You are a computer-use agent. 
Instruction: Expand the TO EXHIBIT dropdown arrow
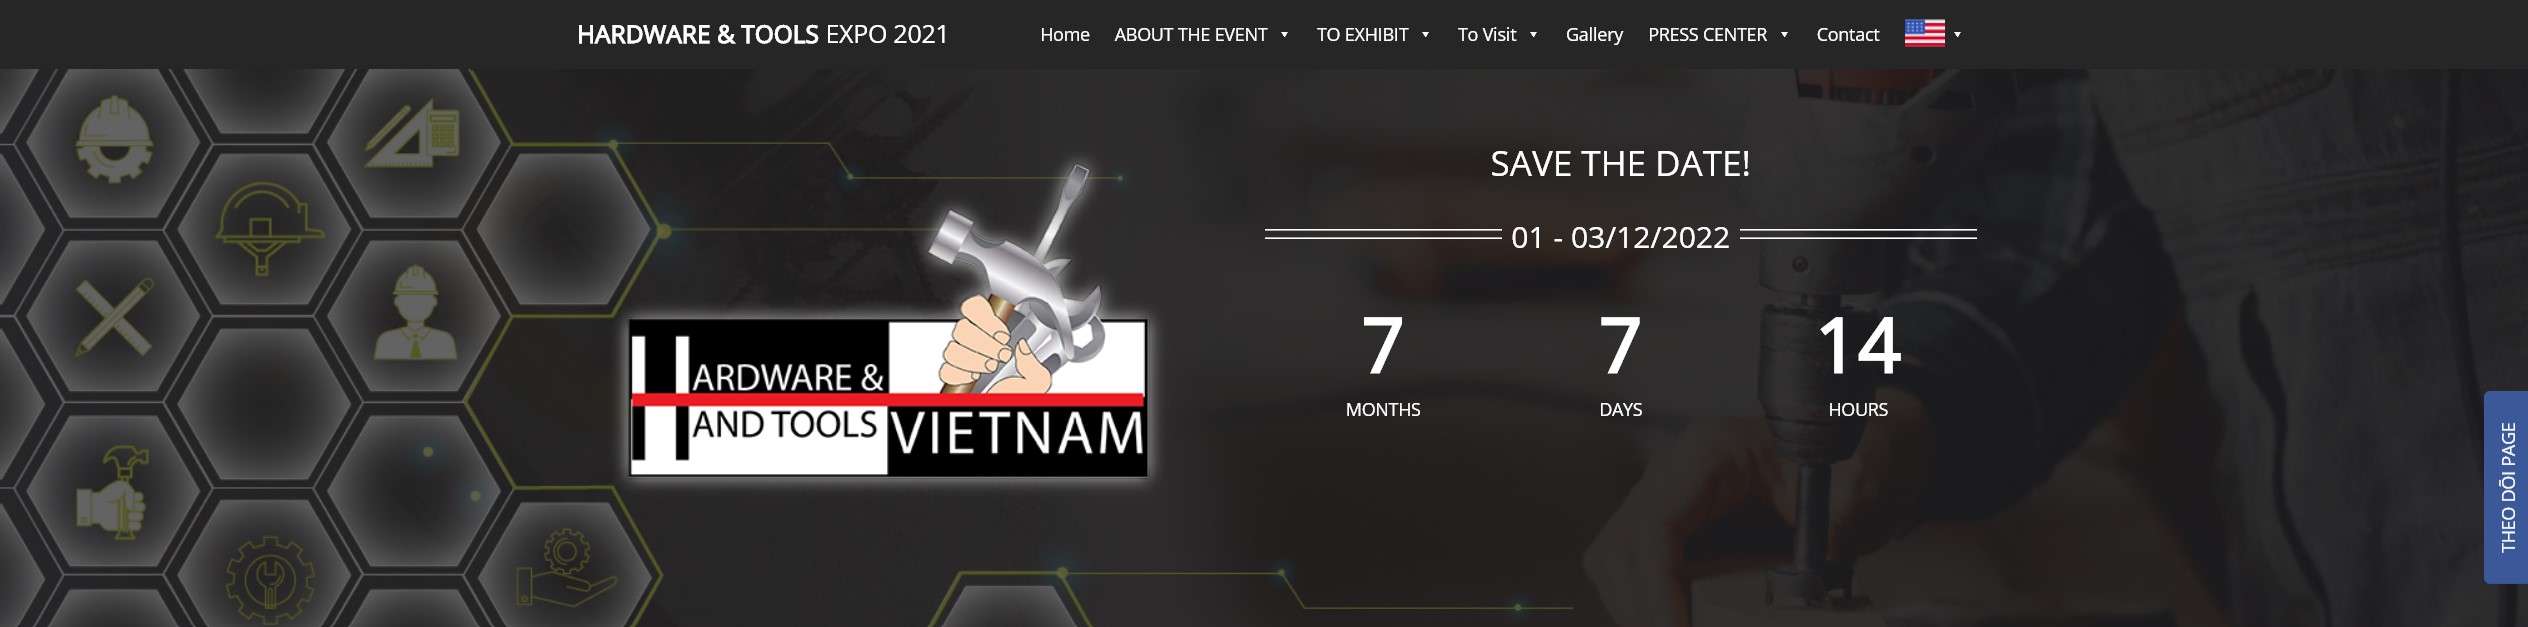[1425, 35]
